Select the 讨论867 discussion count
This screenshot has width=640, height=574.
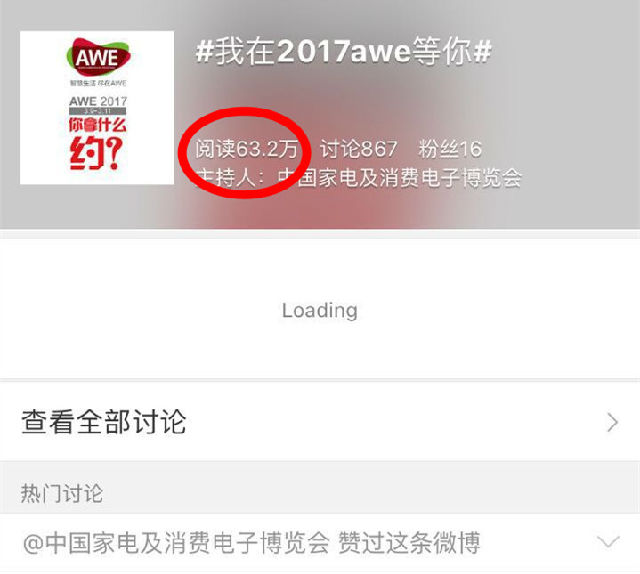(x=358, y=149)
